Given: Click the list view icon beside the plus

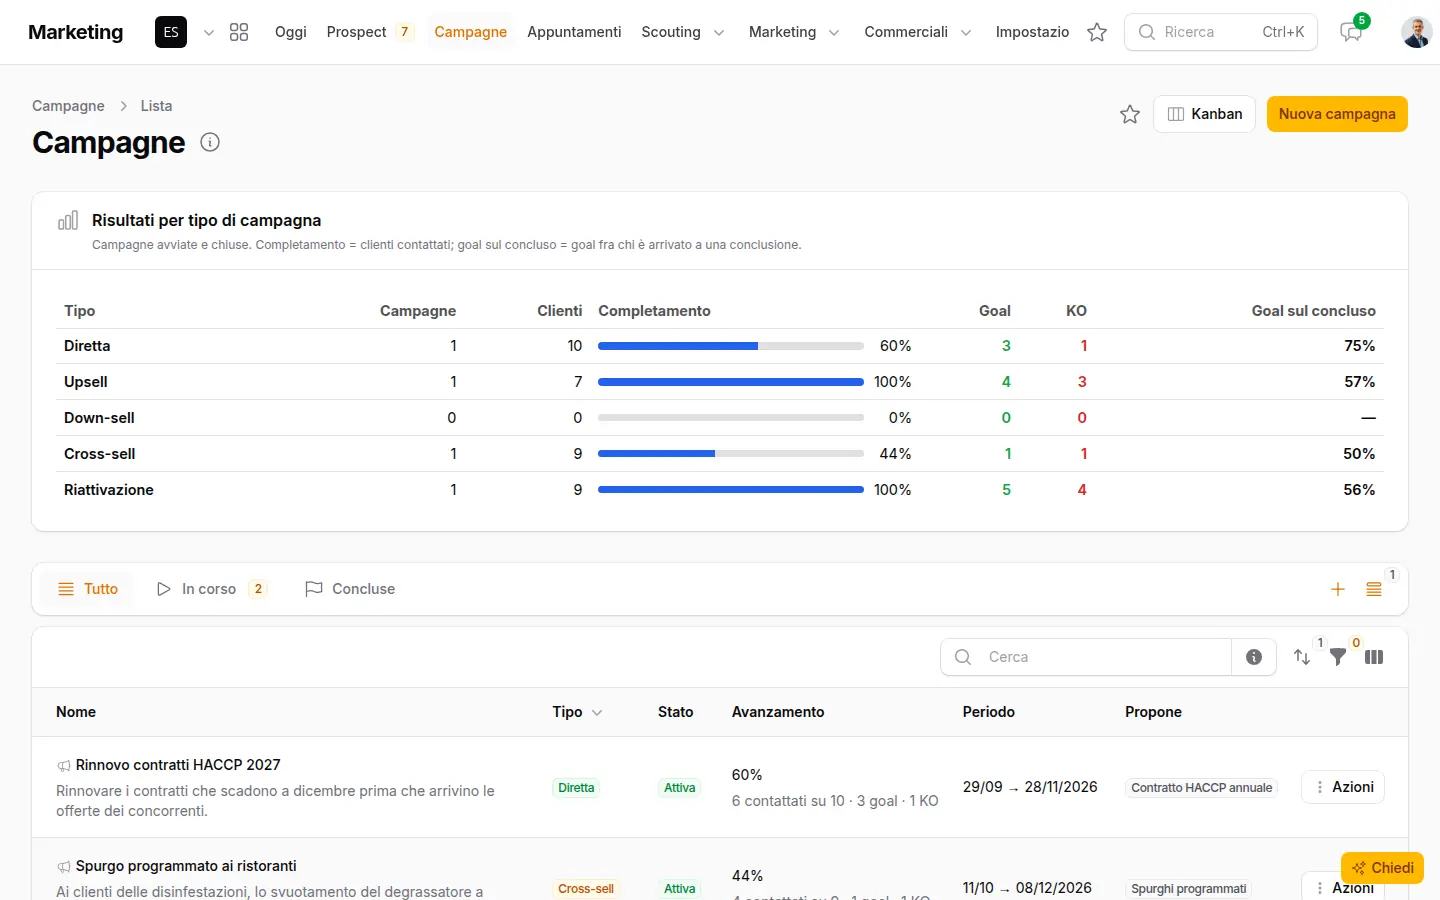Looking at the screenshot, I should pos(1374,589).
